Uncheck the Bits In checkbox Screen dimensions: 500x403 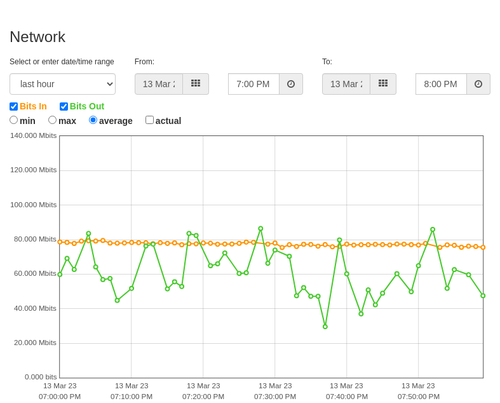[x=14, y=106]
